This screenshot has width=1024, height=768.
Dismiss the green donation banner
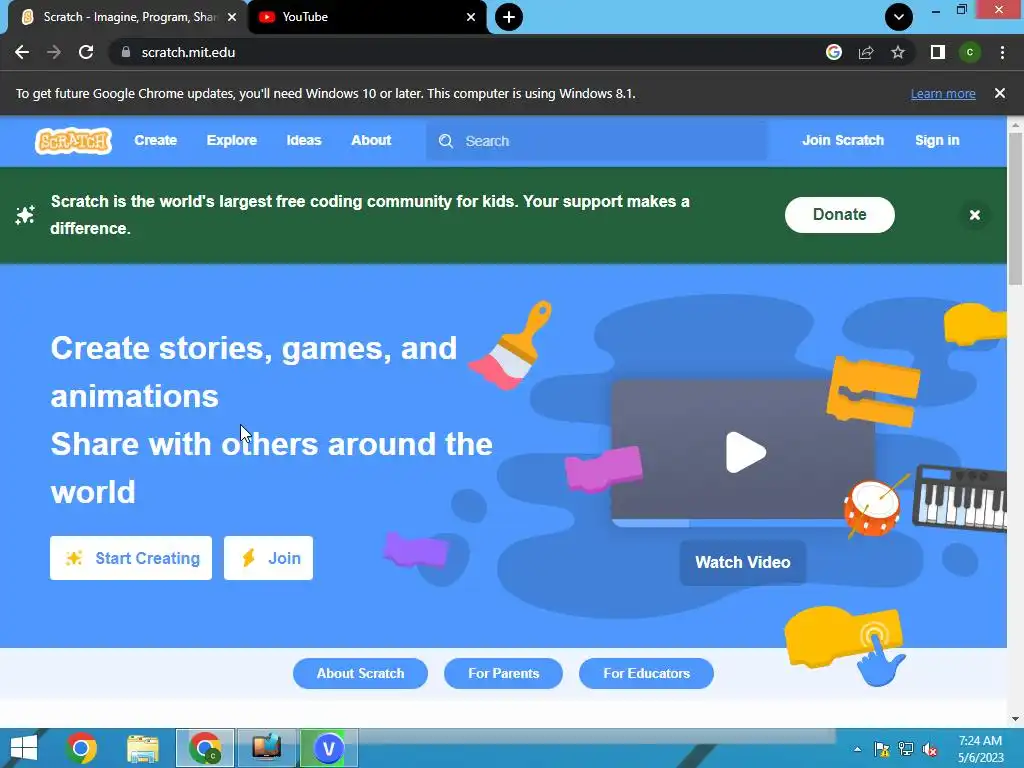point(974,215)
